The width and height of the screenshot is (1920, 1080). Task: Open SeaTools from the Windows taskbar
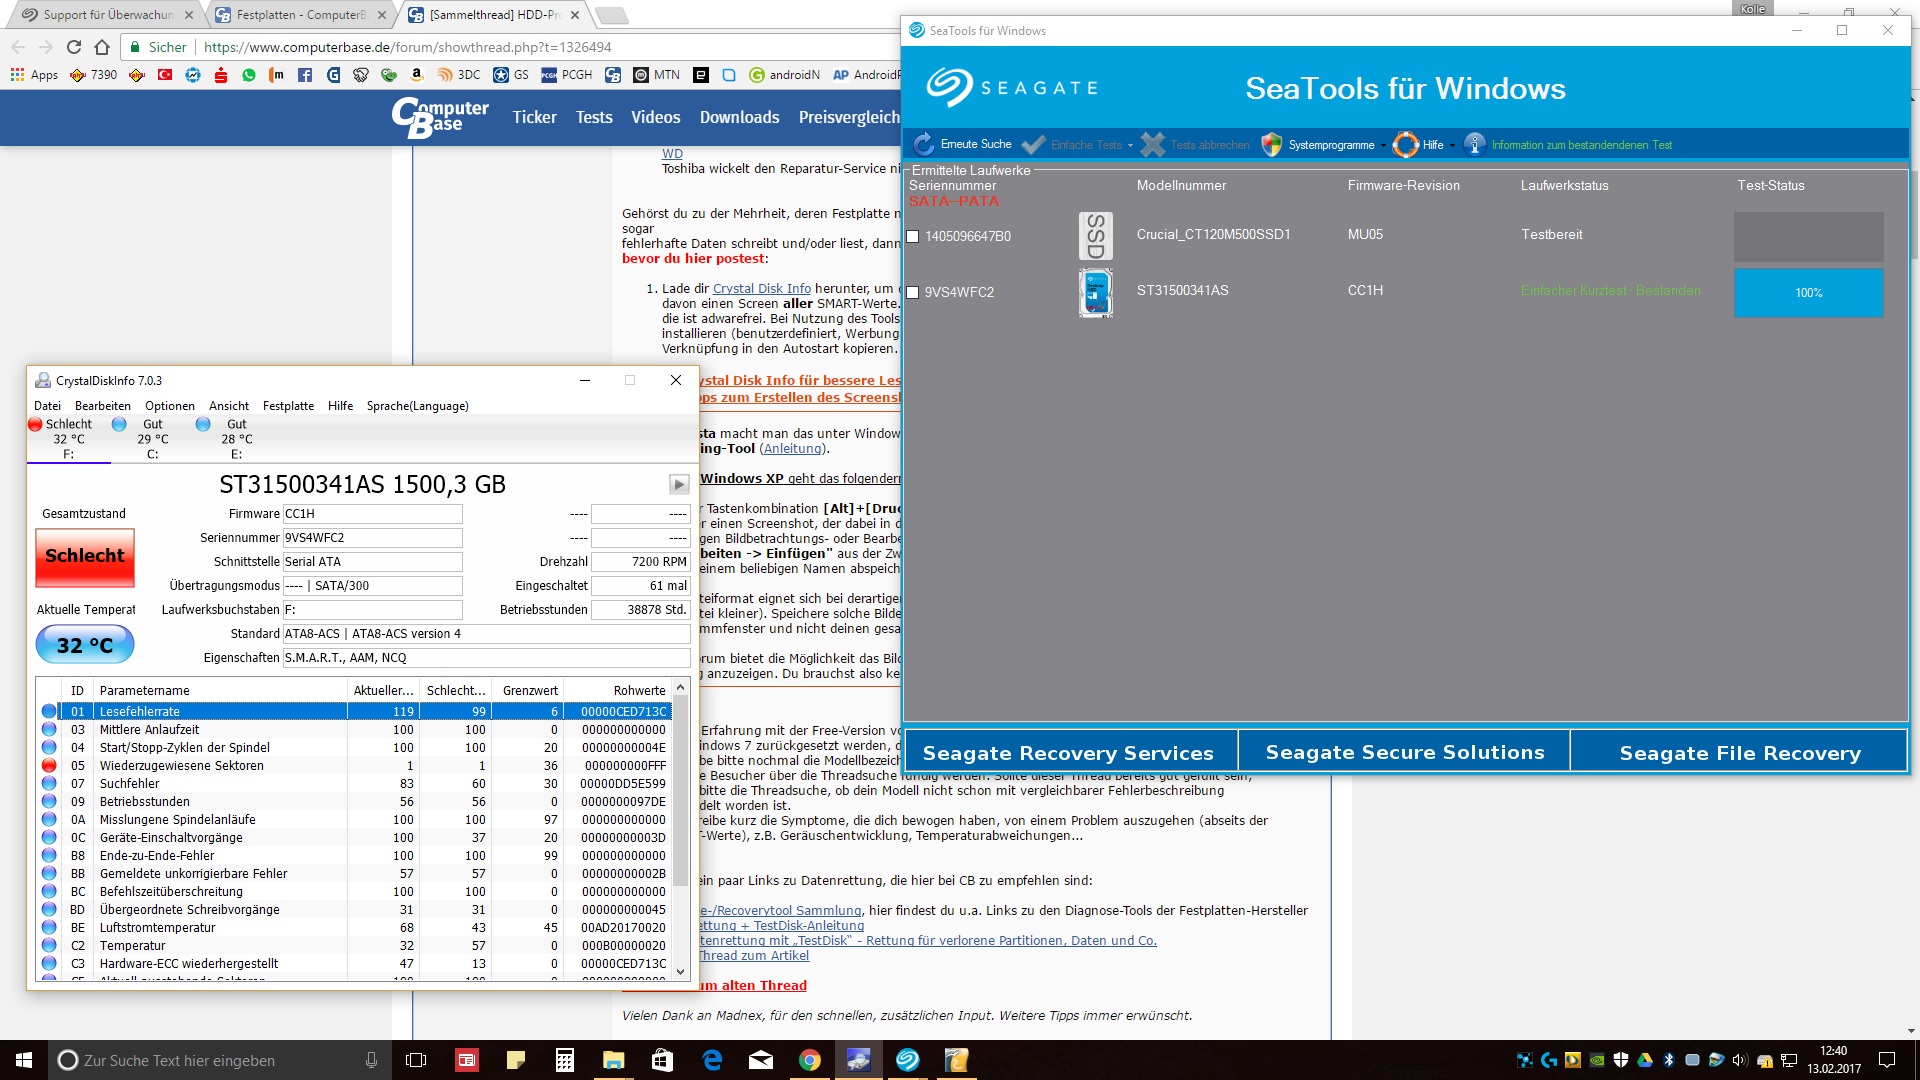coord(907,1060)
